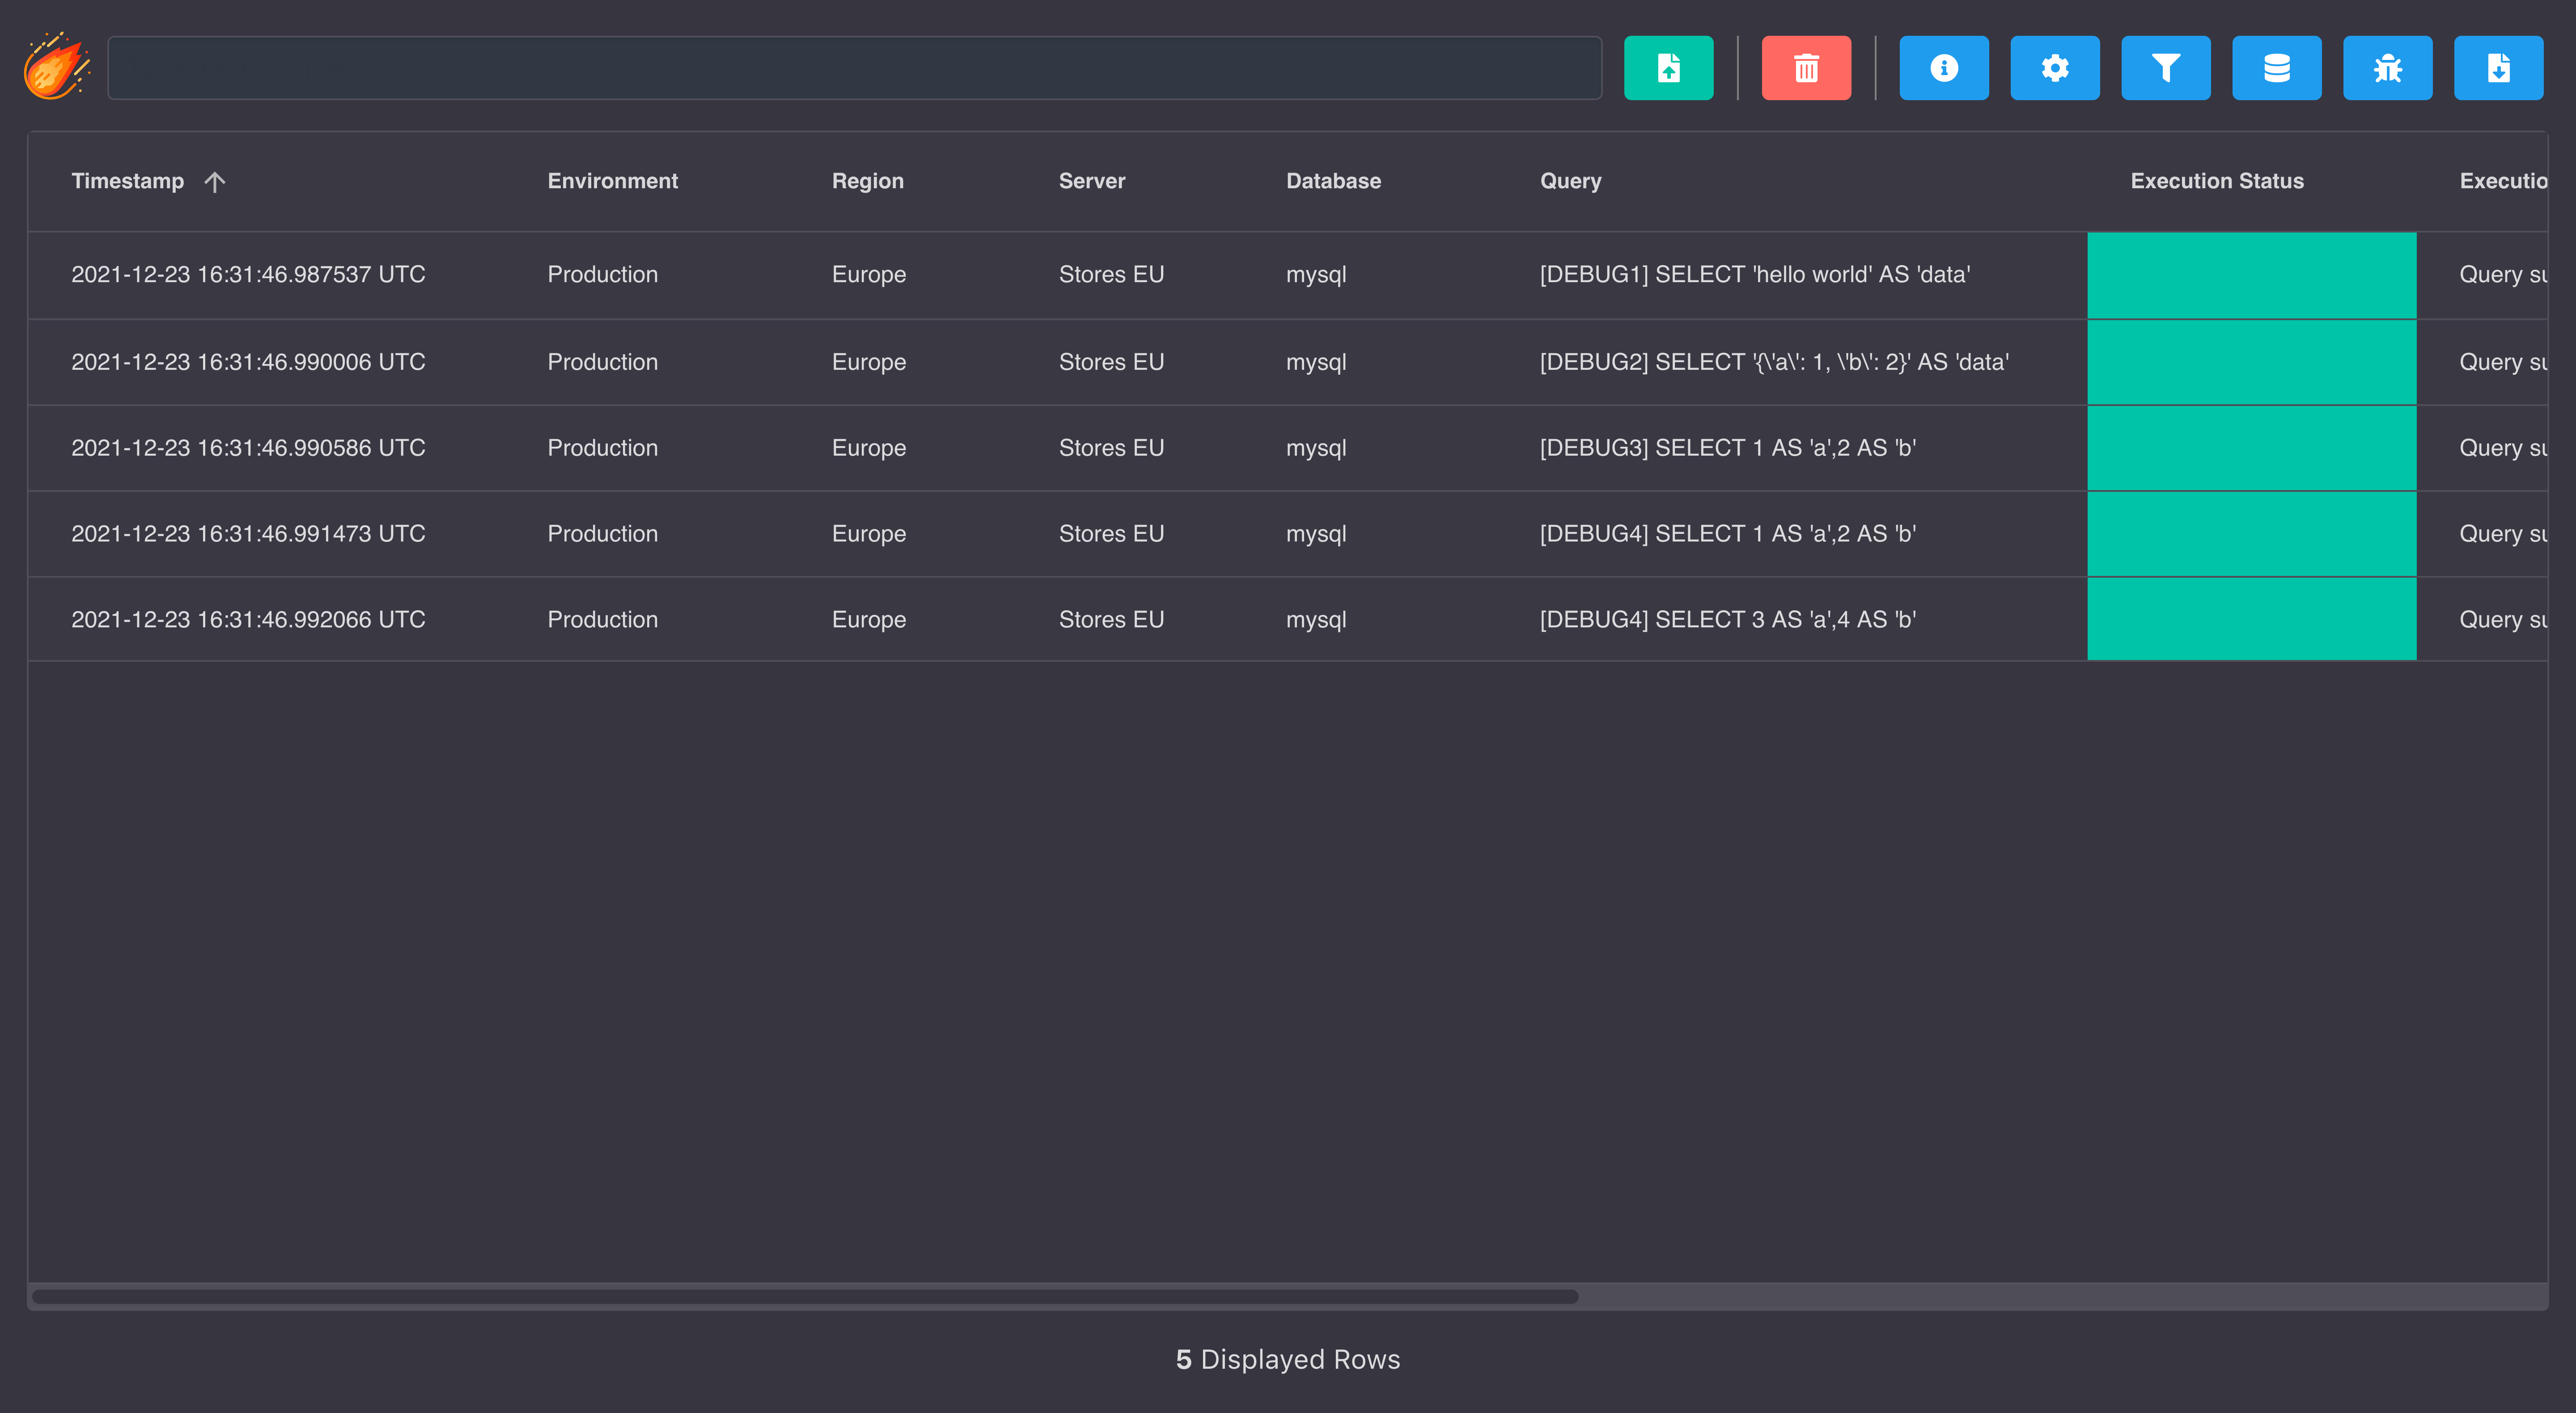Click query '[DEBUG1] SELECT 'hello world'' cell
Viewport: 2576px width, 1413px height.
pyautogui.click(x=1755, y=275)
